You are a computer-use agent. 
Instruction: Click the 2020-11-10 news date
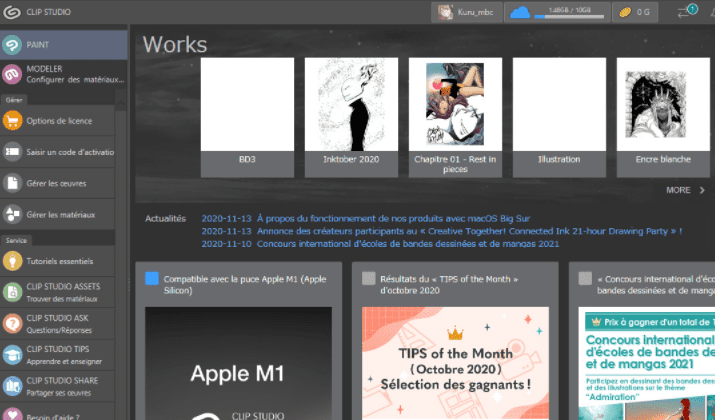tap(226, 244)
